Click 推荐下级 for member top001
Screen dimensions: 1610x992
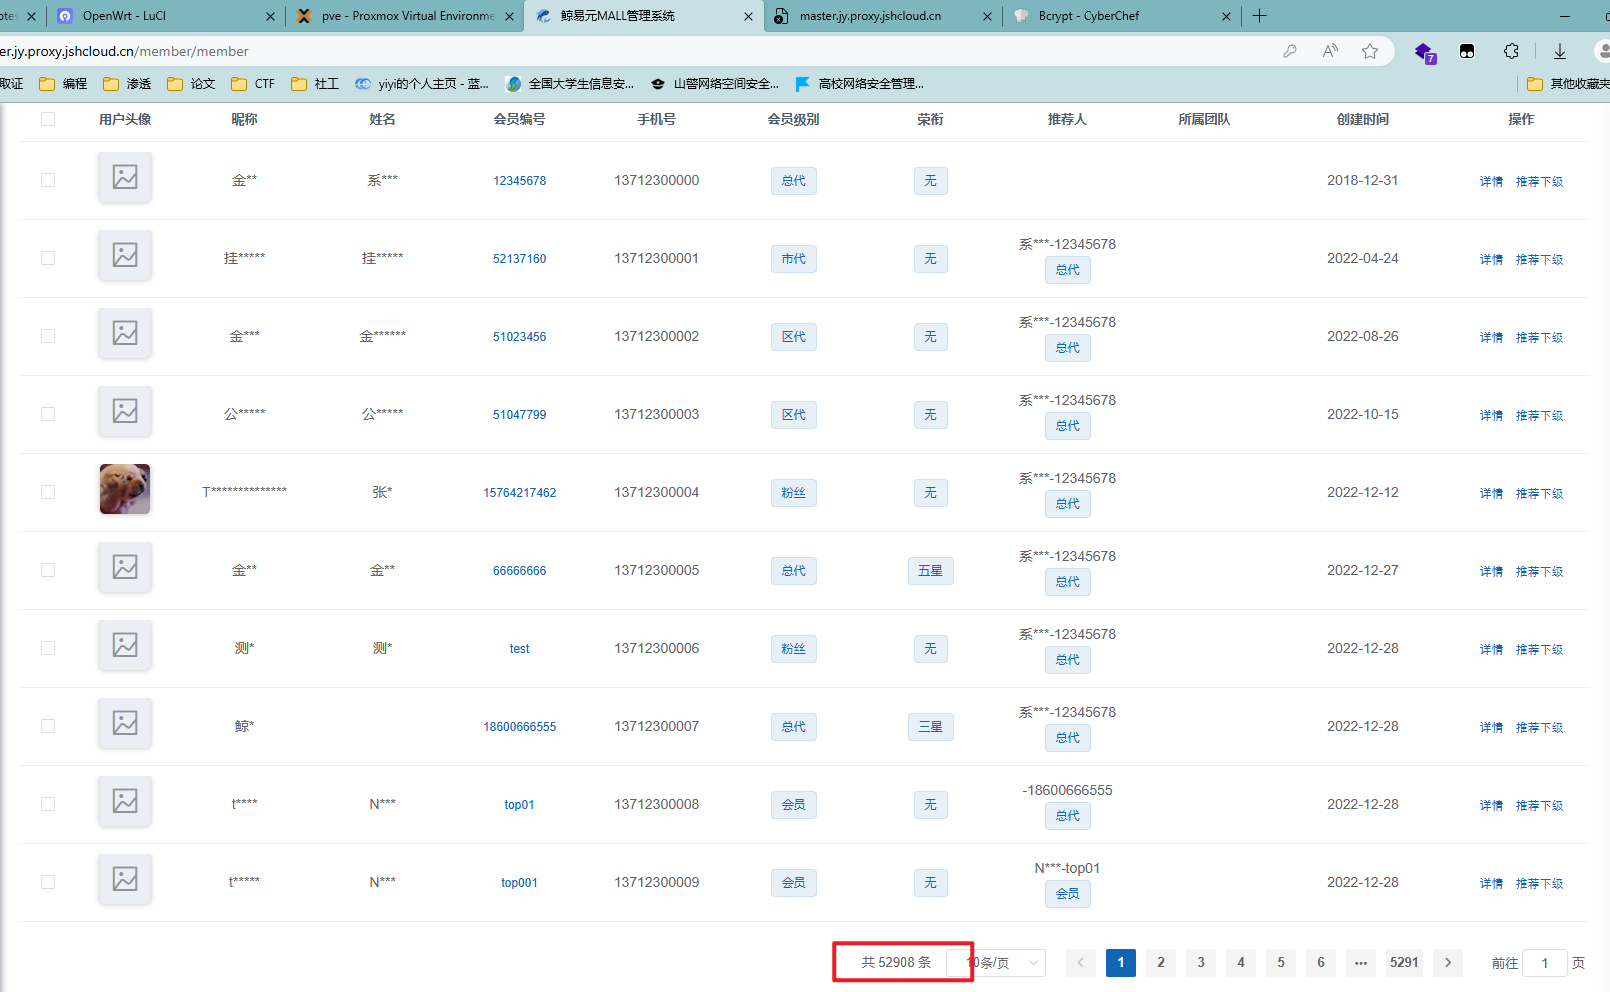coord(1539,883)
